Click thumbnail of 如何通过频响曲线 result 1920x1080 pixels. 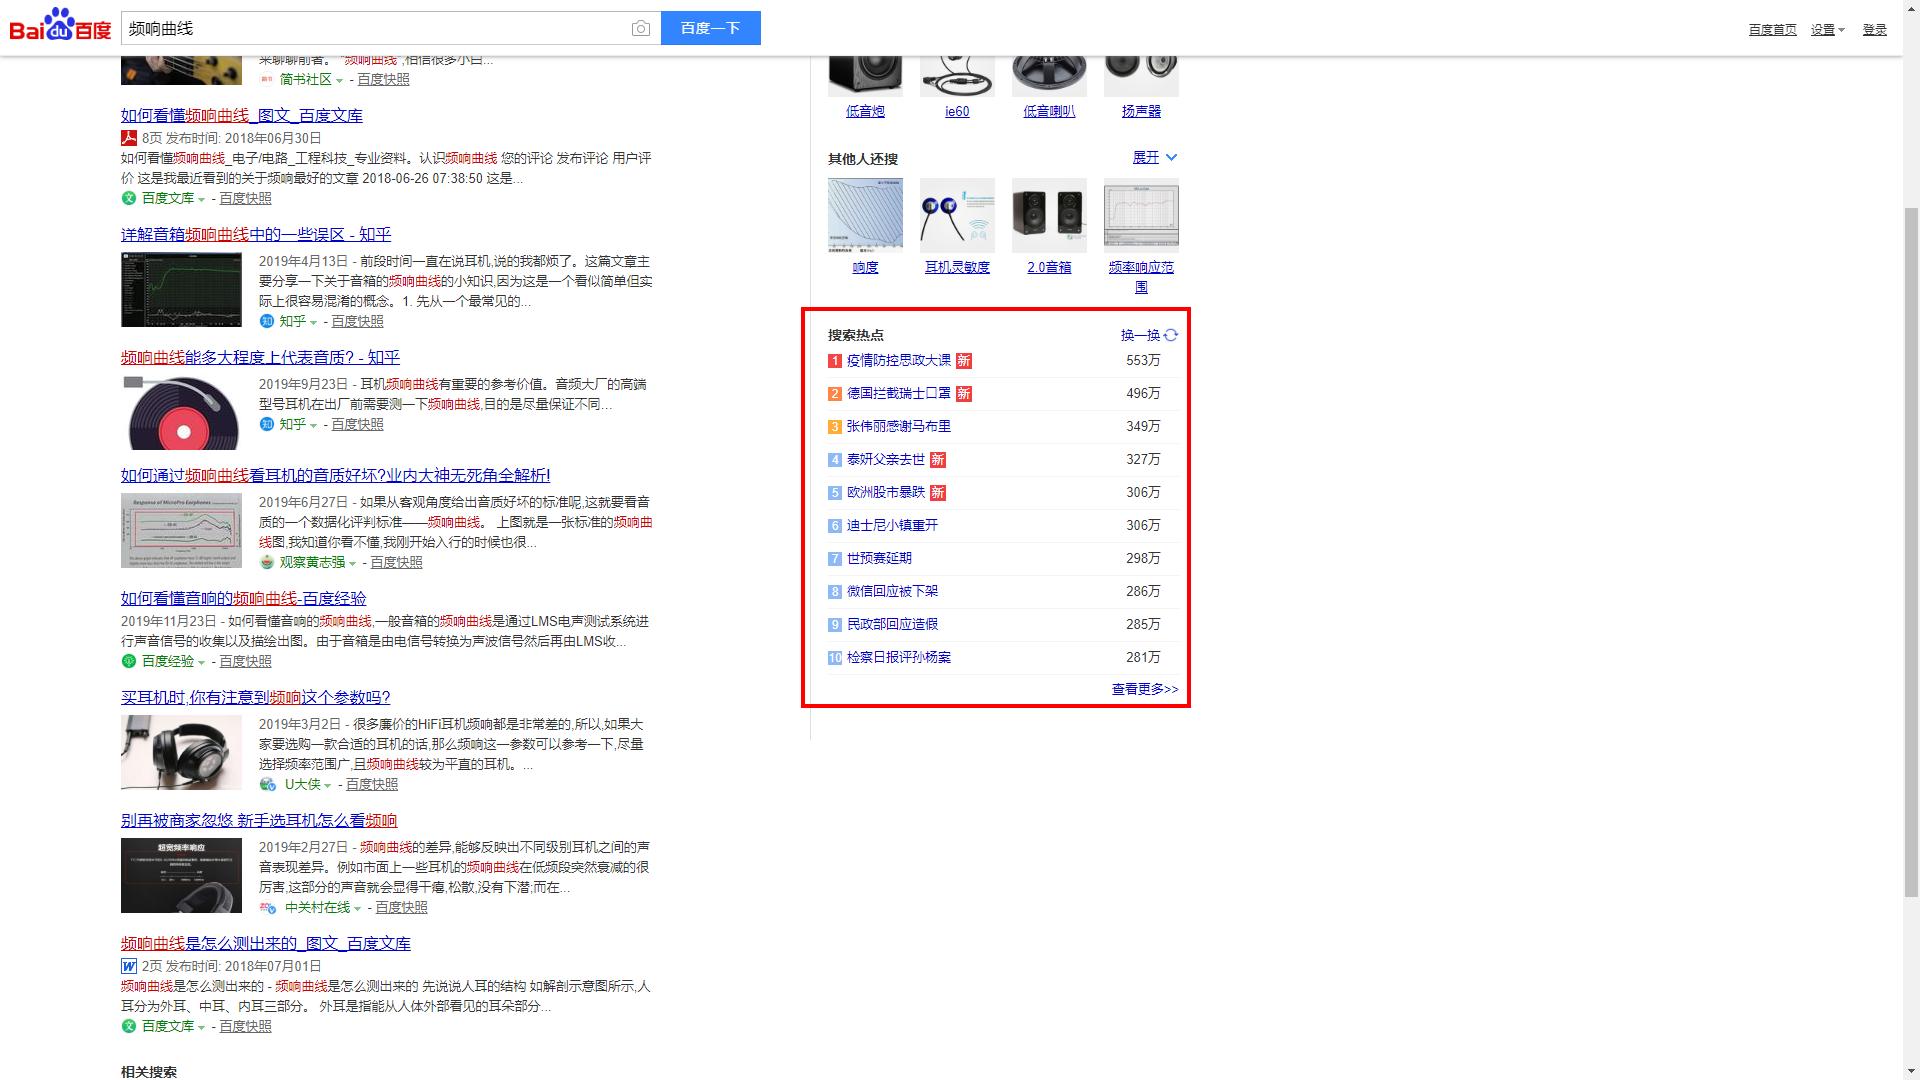(181, 530)
